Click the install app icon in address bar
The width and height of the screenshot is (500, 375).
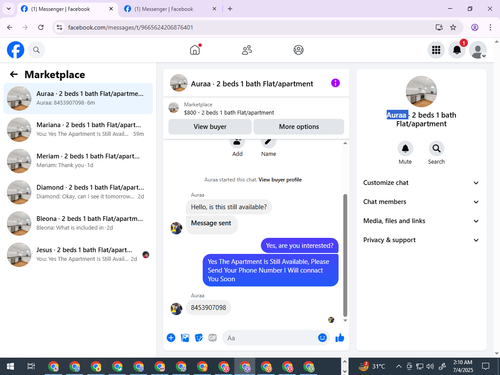pyautogui.click(x=439, y=27)
